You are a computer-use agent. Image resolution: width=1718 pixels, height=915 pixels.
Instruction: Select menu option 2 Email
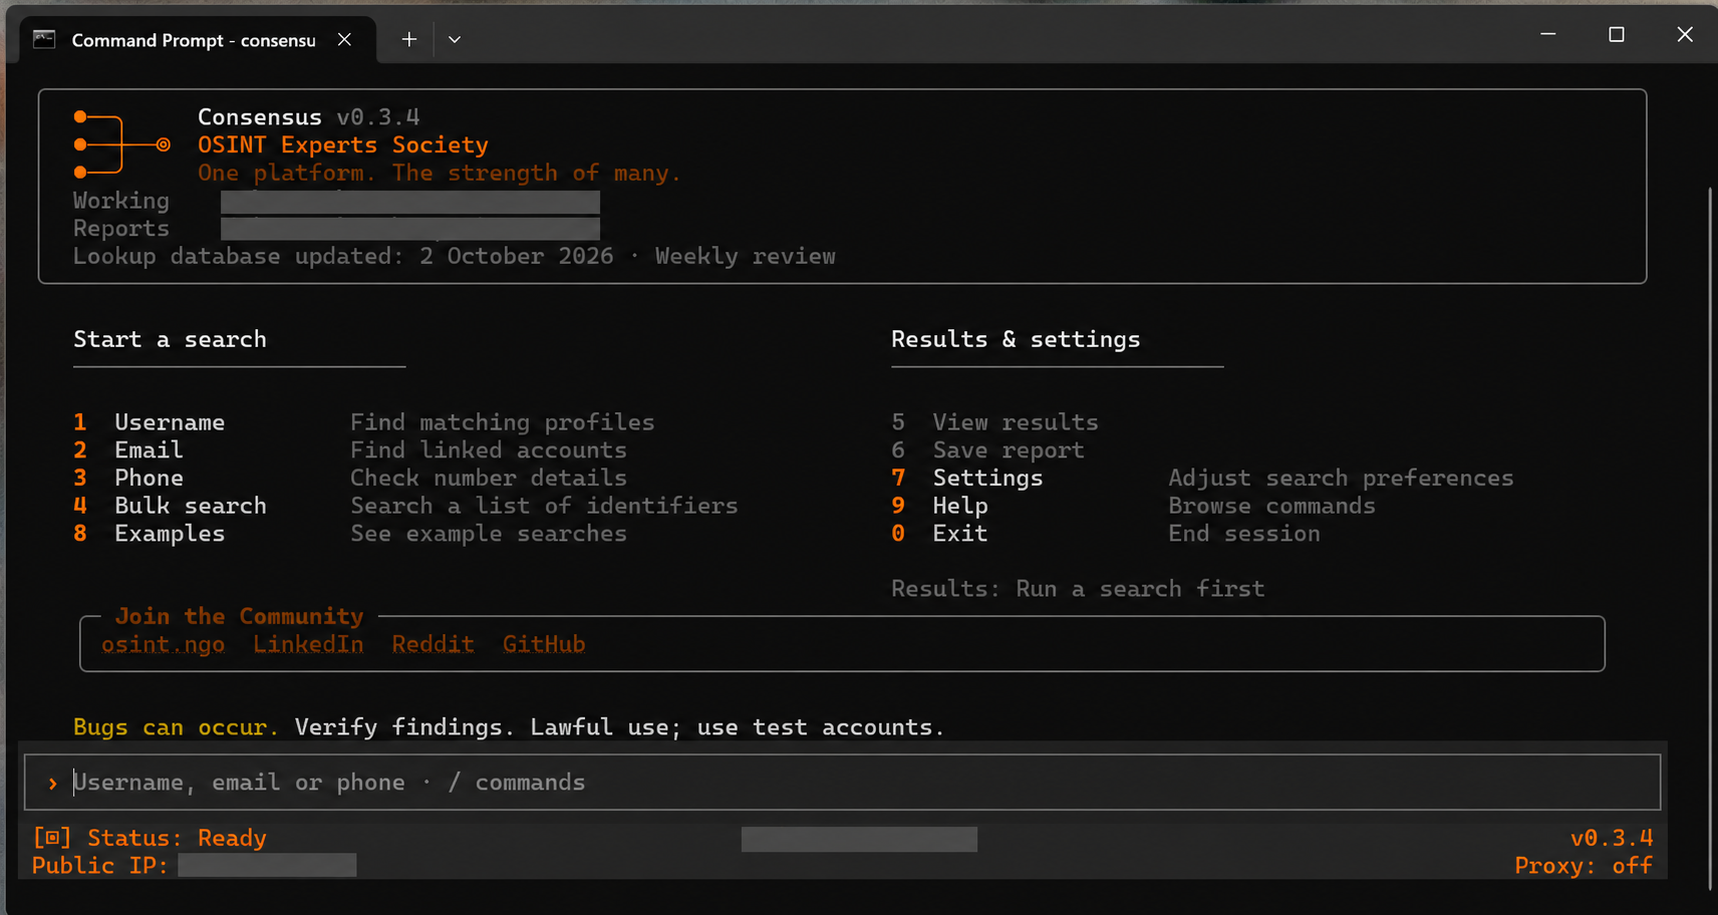(x=128, y=450)
